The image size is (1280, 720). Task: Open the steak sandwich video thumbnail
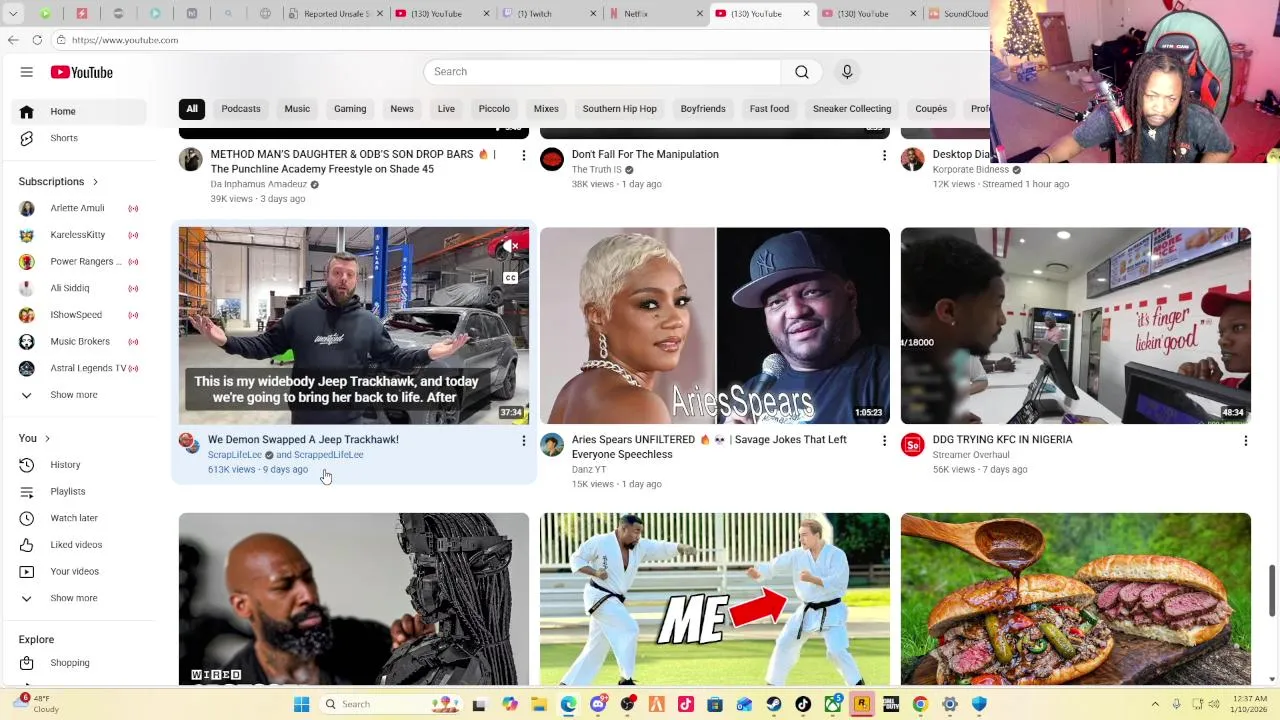[1076, 599]
